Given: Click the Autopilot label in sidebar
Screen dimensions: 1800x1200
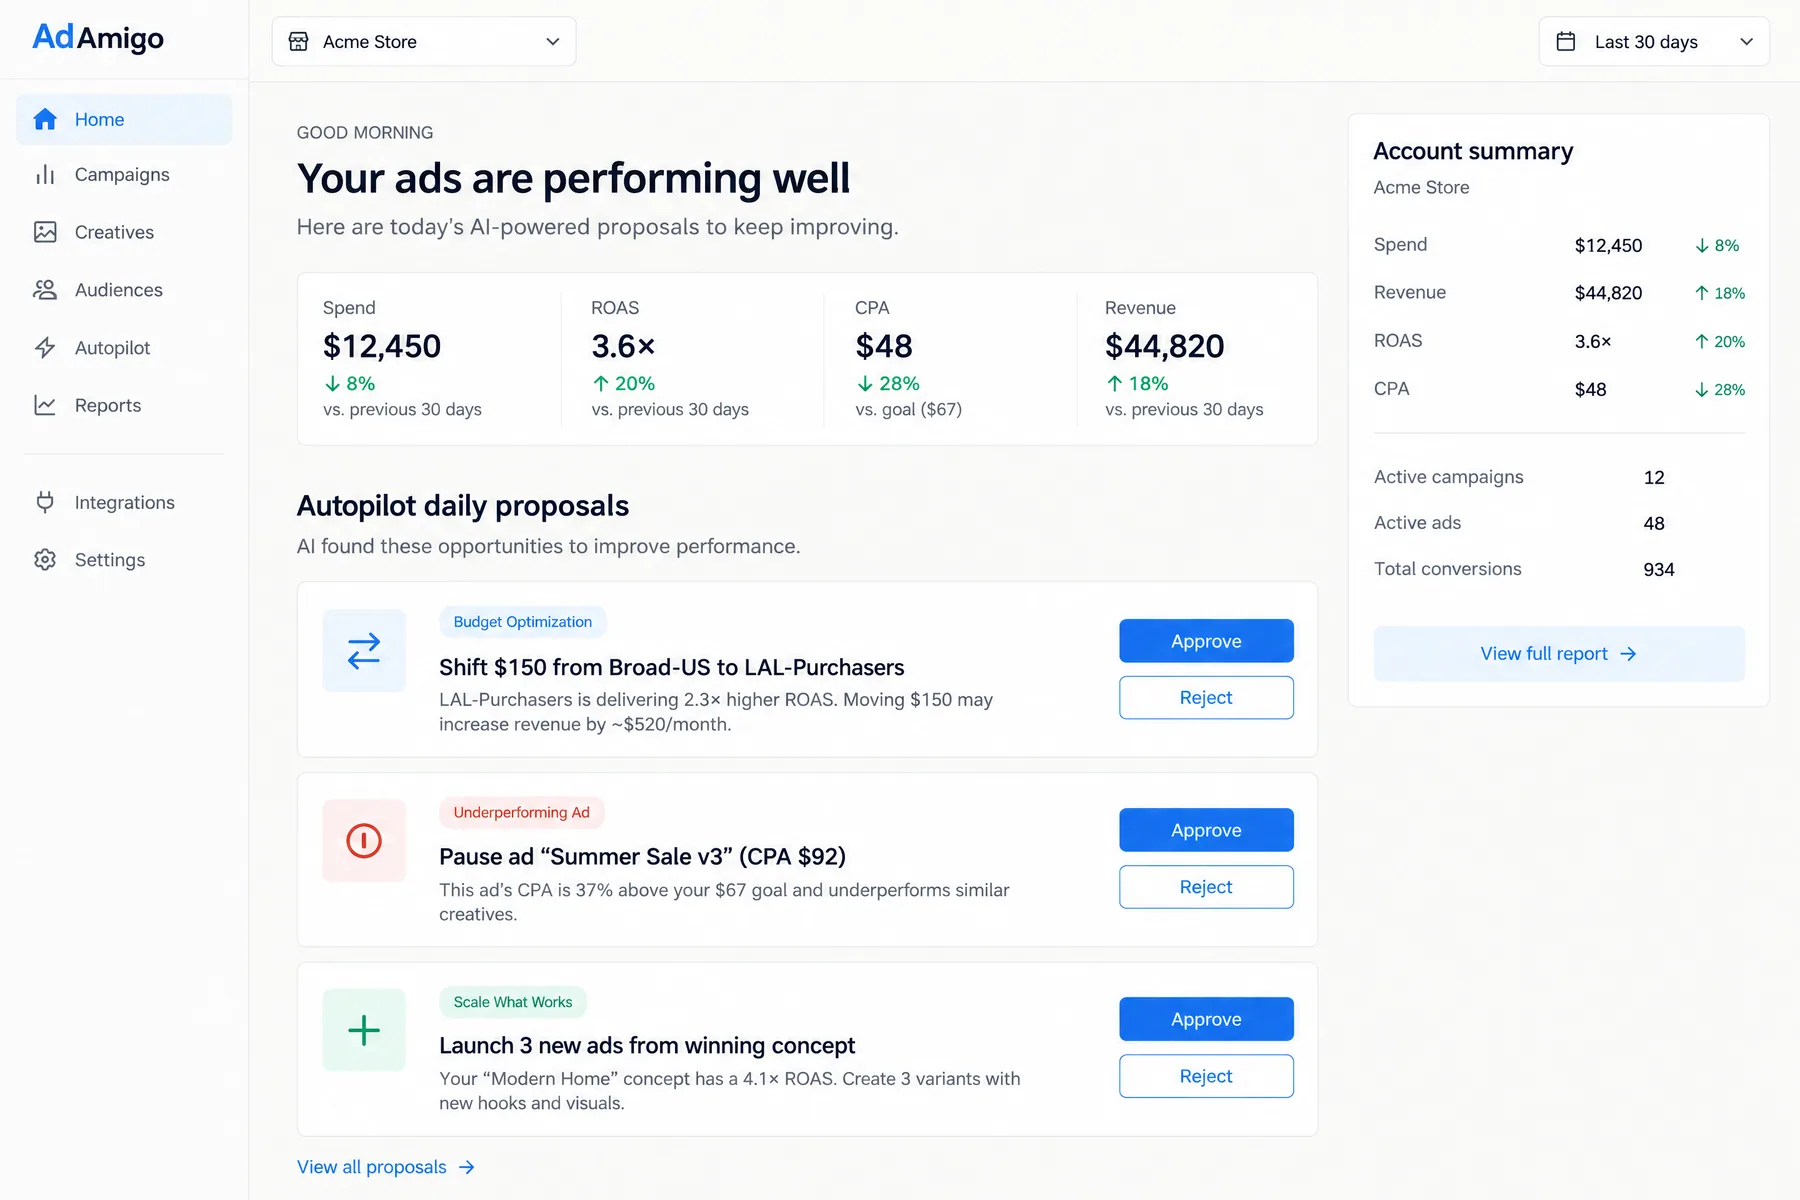Looking at the screenshot, I should [x=112, y=348].
